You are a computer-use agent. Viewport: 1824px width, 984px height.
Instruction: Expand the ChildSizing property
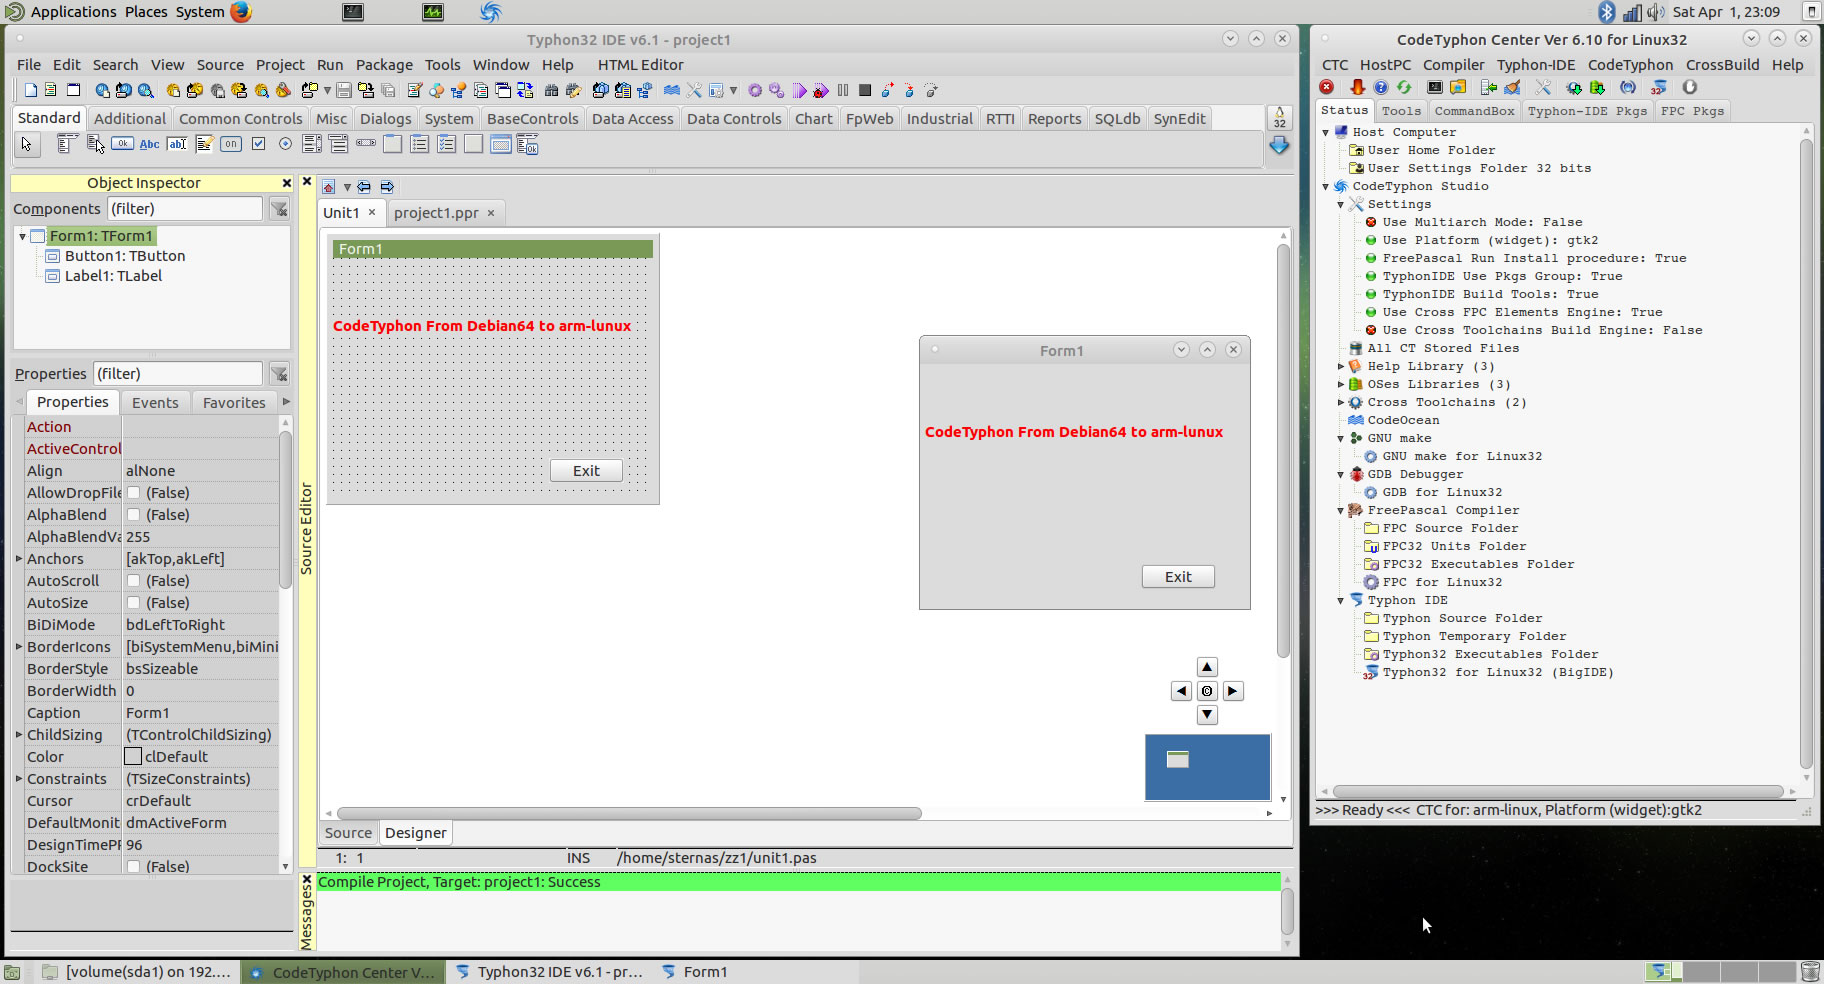click(19, 734)
